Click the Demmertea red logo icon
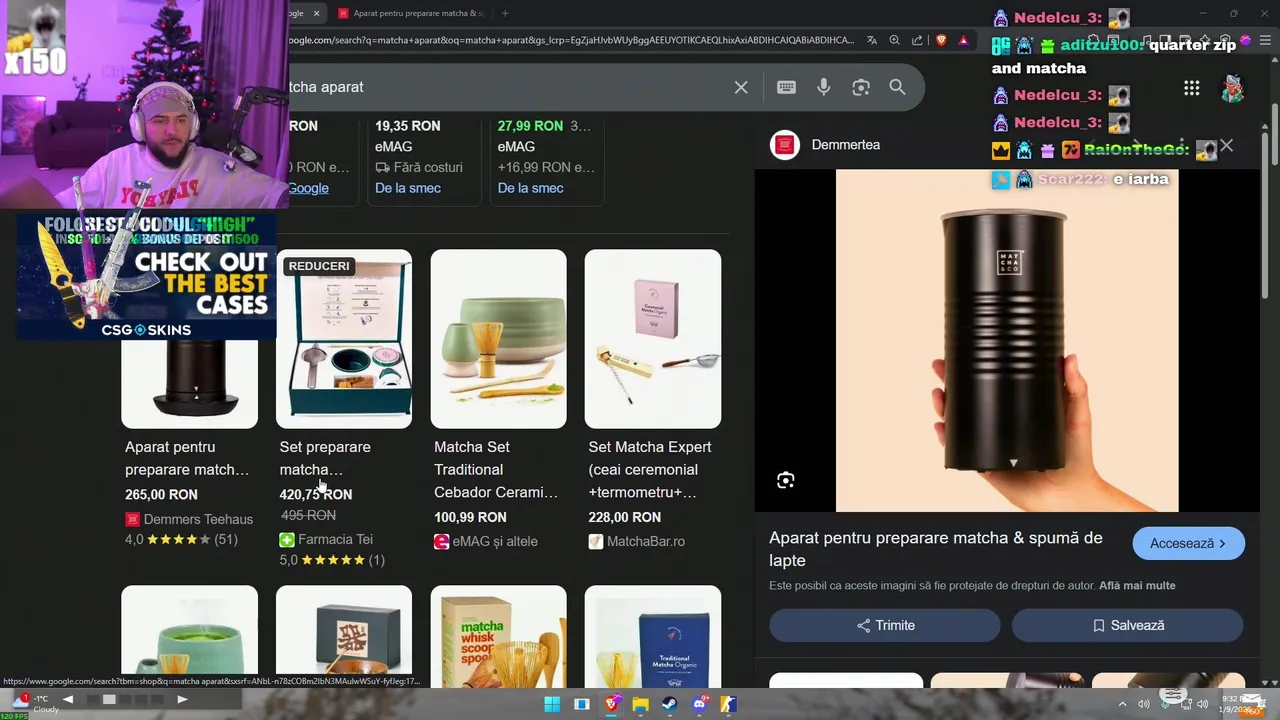Screen dimensions: 1280x720 (785, 145)
